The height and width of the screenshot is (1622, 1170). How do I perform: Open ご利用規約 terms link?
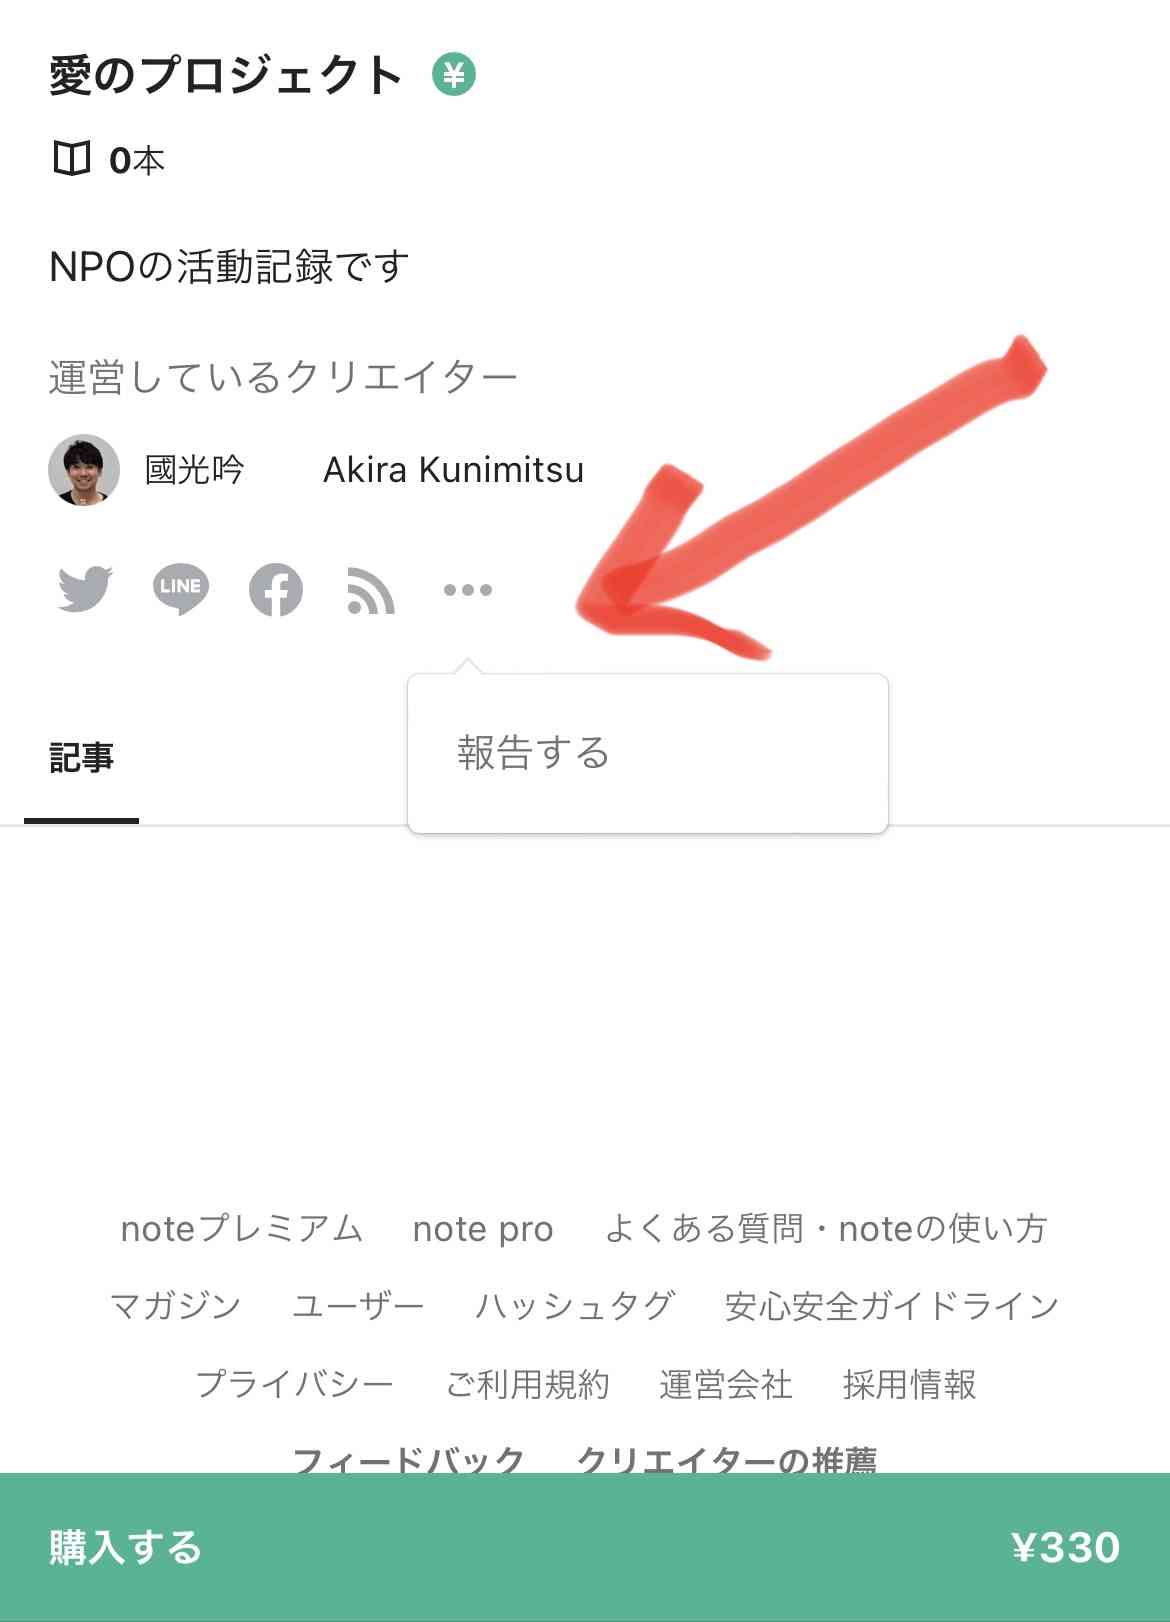click(x=527, y=1384)
